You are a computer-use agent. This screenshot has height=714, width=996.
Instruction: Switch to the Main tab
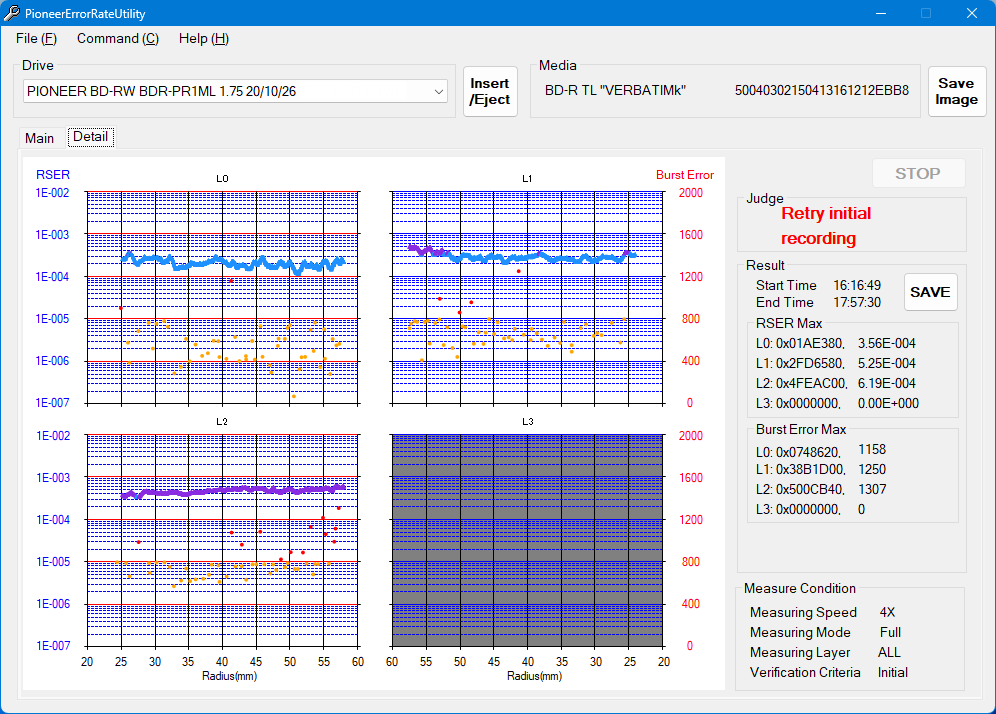pos(40,138)
